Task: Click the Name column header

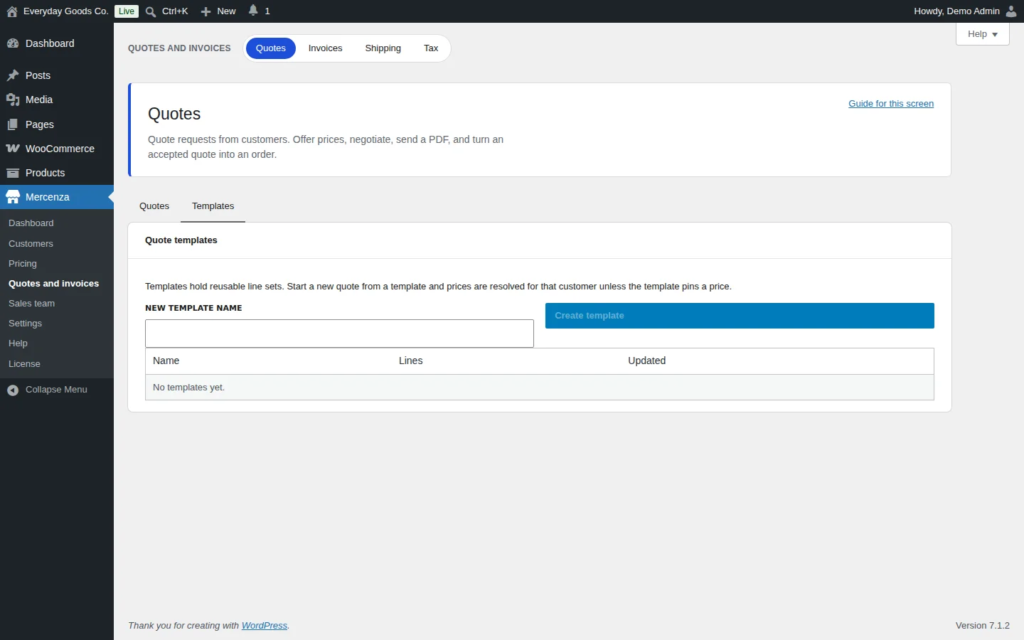Action: pyautogui.click(x=166, y=360)
